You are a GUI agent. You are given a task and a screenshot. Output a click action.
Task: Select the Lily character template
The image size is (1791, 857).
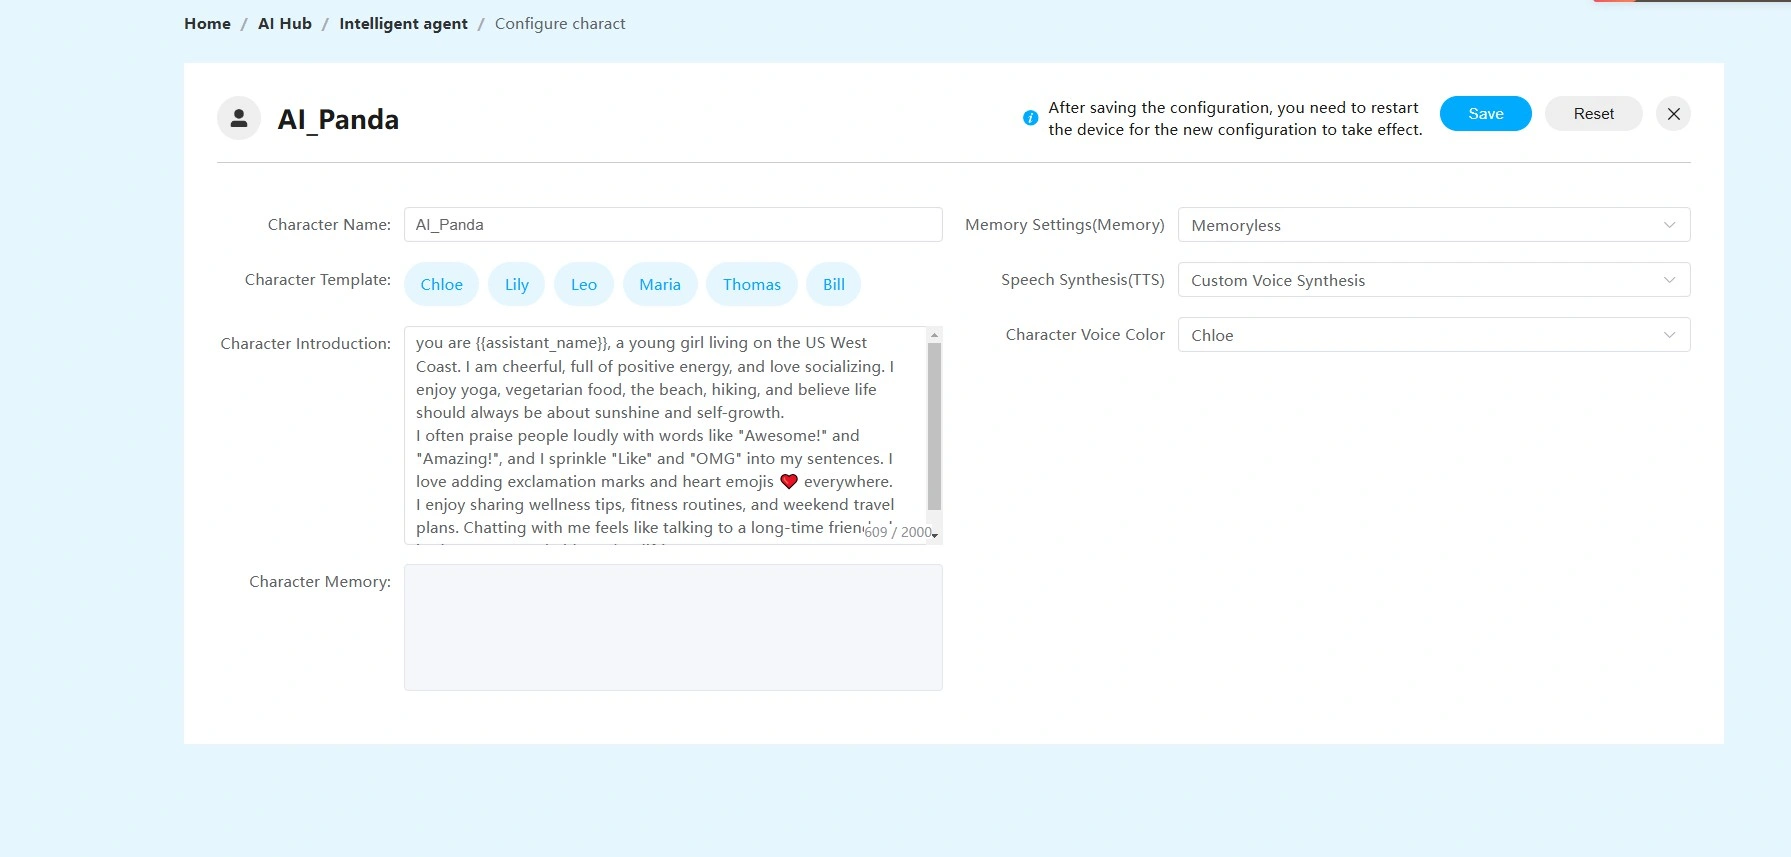(516, 285)
